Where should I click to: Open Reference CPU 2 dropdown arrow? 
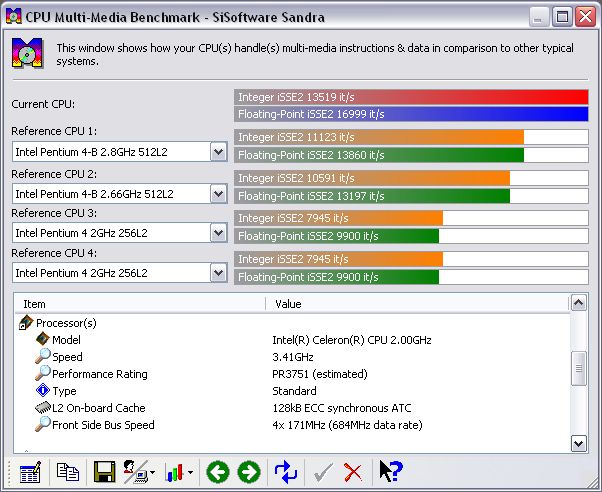[218, 194]
